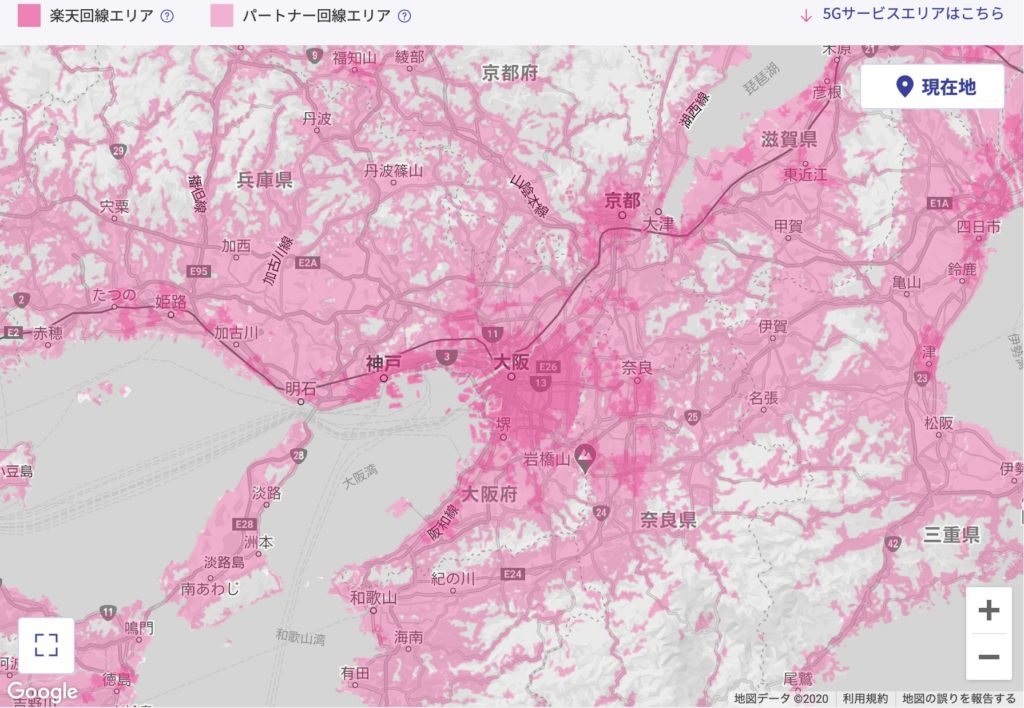Image resolution: width=1024 pixels, height=708 pixels.
Task: Click the E24 highway shield
Action: (x=513, y=573)
